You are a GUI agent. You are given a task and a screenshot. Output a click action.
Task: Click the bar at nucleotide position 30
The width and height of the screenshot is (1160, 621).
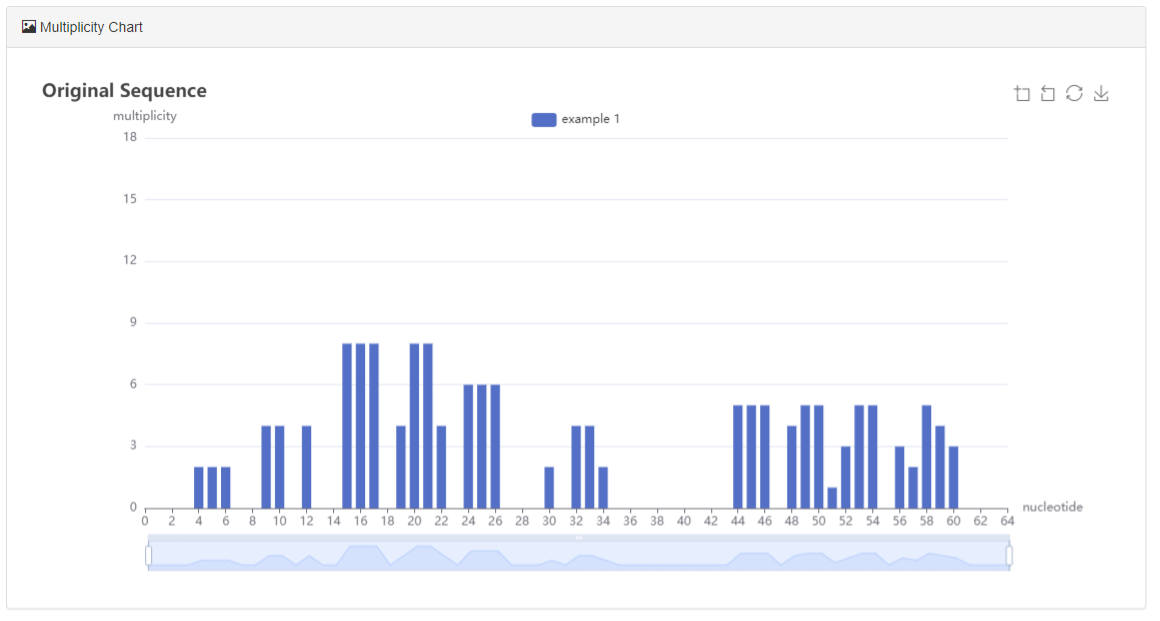pos(547,485)
